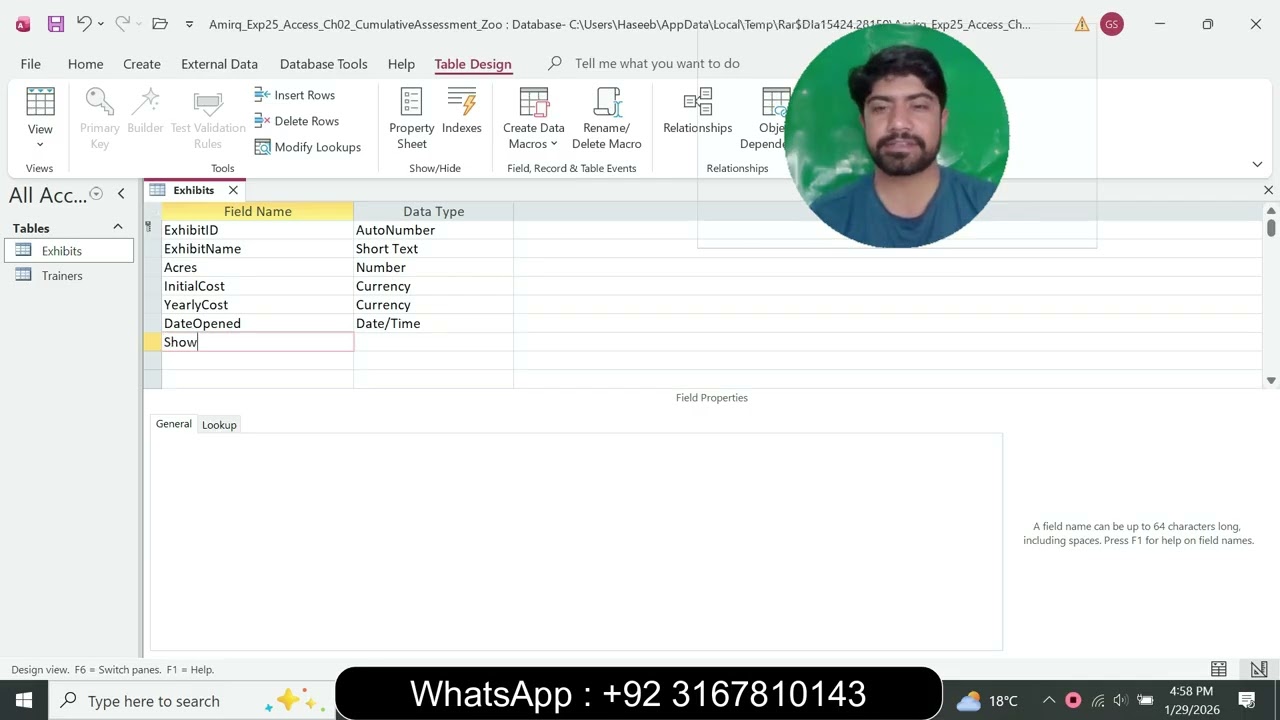Click the Undo arrow icon
The image size is (1280, 720).
pos(84,24)
